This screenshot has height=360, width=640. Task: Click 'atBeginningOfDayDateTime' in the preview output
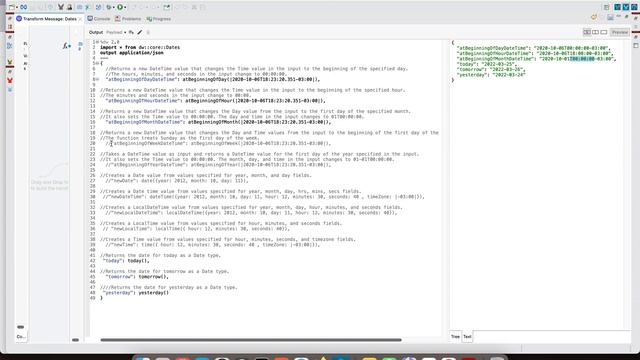pos(492,48)
